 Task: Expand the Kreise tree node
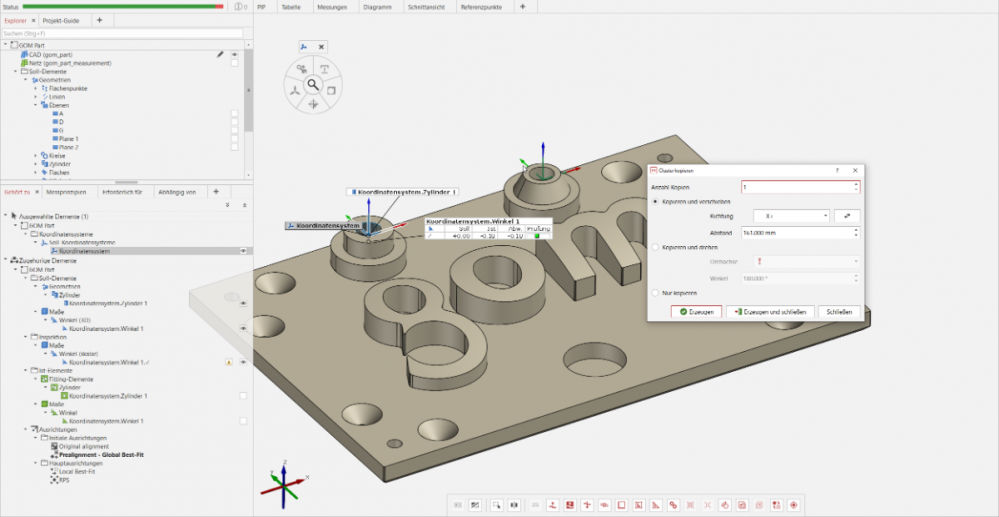(x=36, y=155)
